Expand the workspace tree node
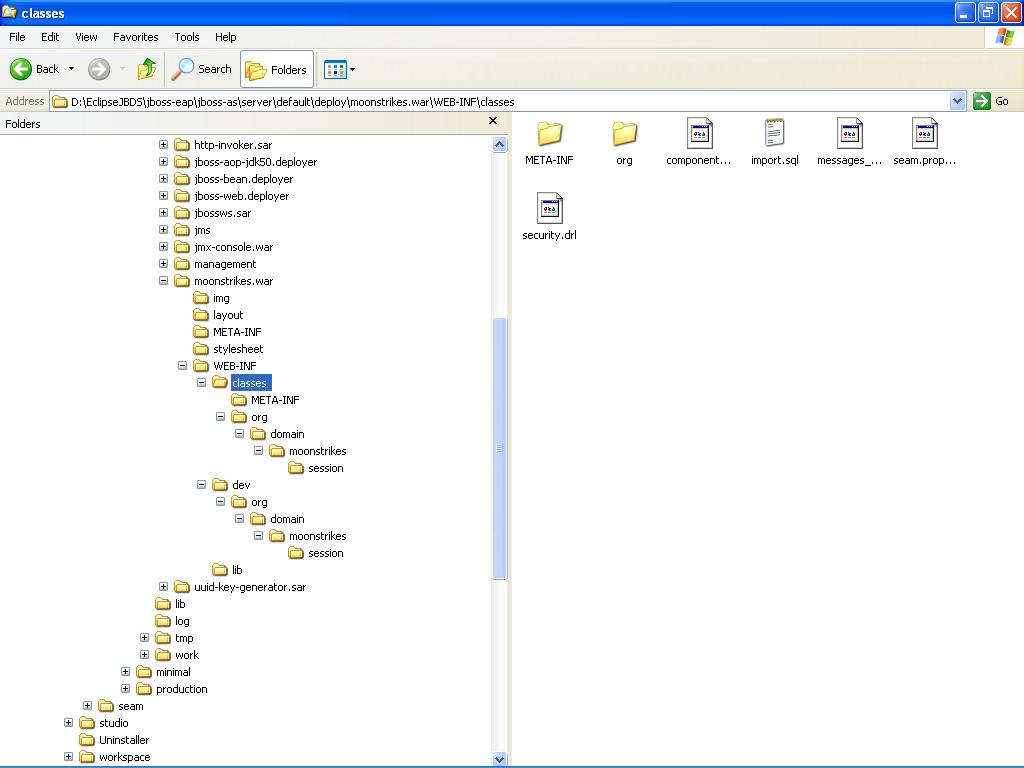The image size is (1024, 768). 69,756
